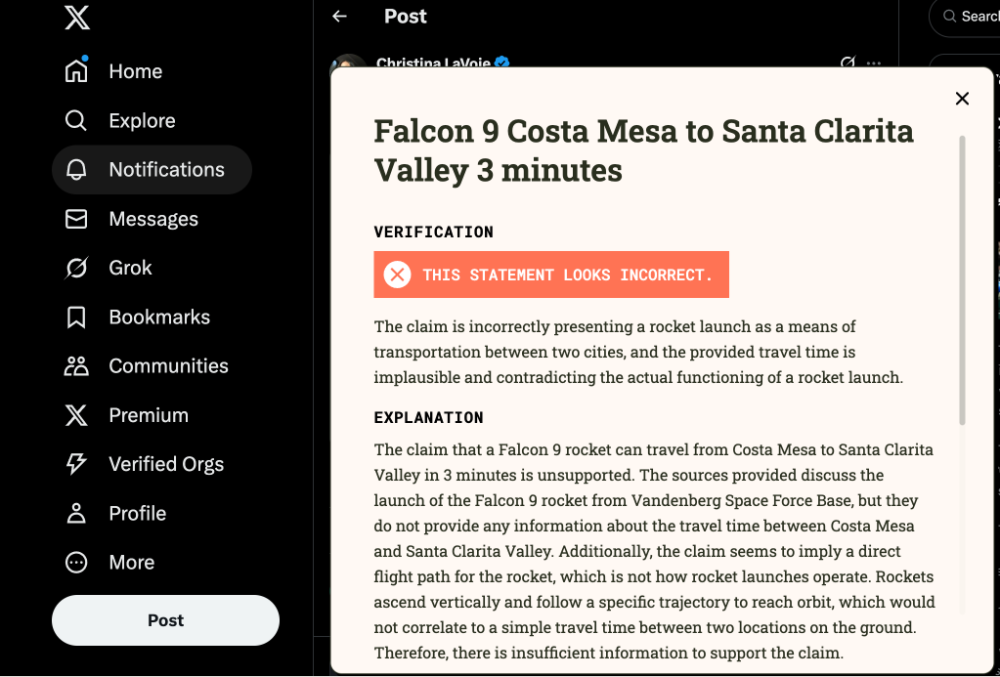Screen dimensions: 1000x677
Task: Close the fact-check verification popup
Action: click(x=962, y=98)
